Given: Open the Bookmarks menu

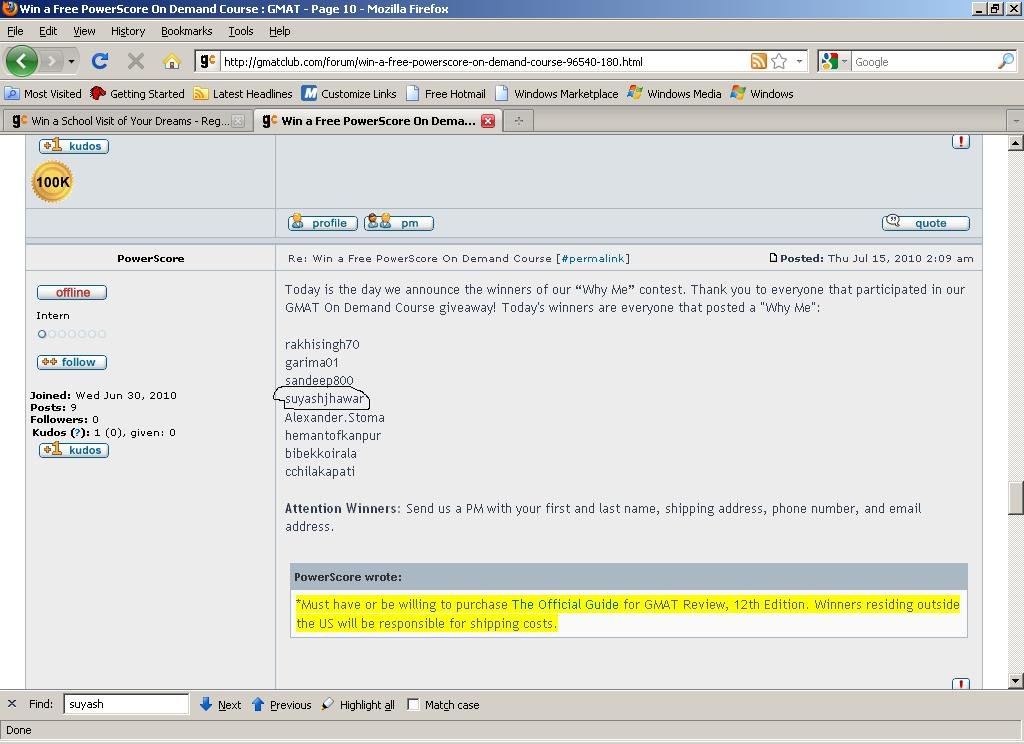Looking at the screenshot, I should (186, 31).
